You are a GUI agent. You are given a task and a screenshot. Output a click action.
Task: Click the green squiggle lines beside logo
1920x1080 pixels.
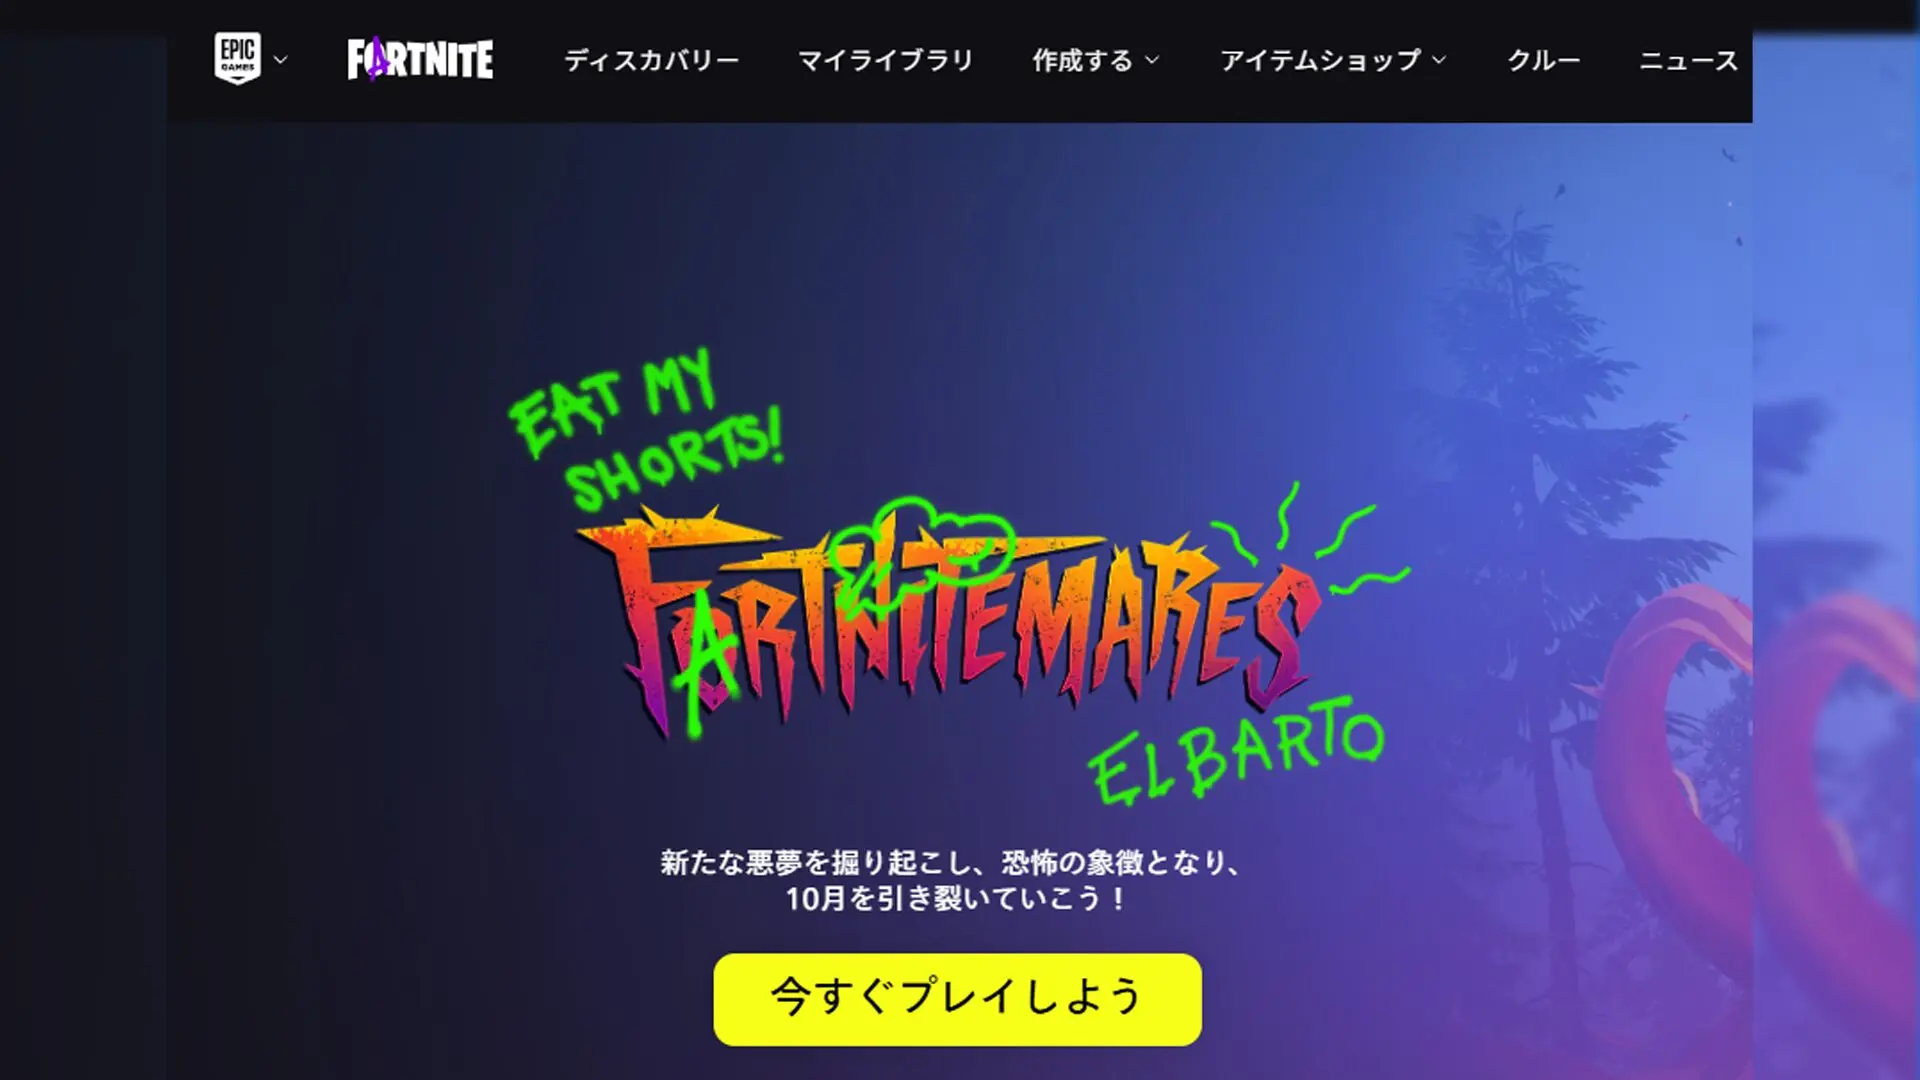(x=1310, y=540)
